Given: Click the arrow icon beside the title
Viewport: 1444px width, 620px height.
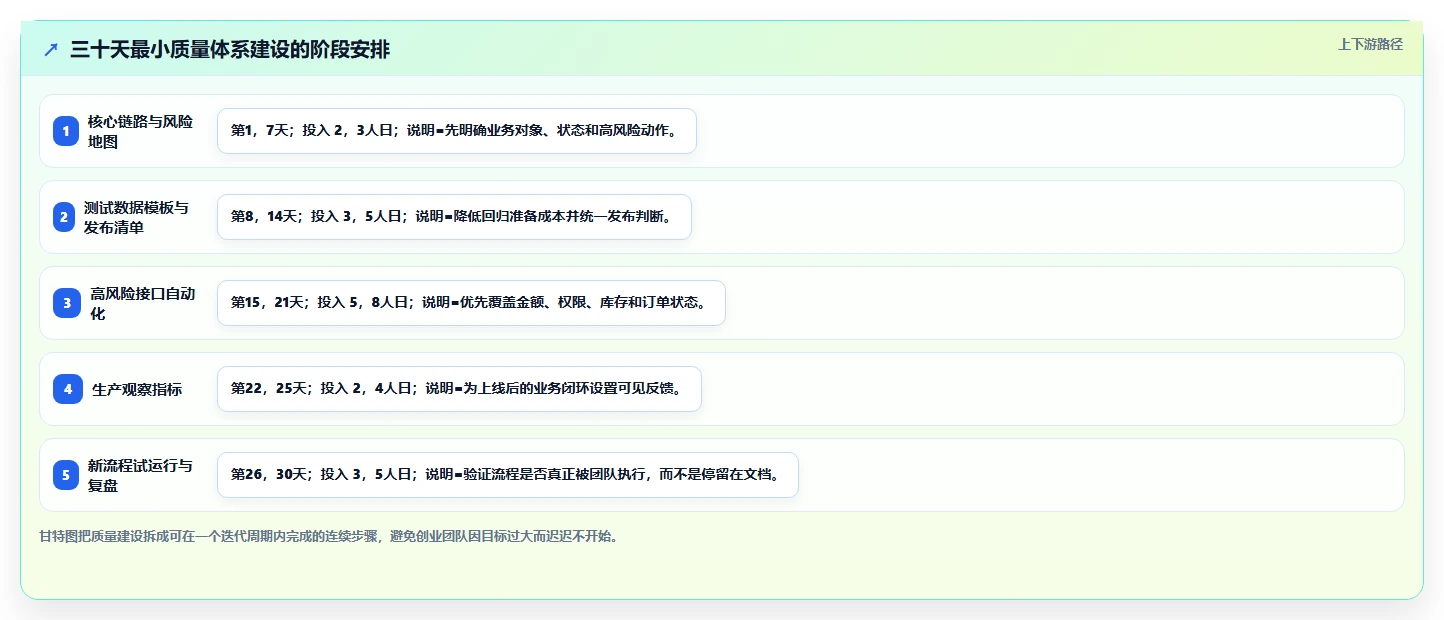Looking at the screenshot, I should [x=51, y=49].
